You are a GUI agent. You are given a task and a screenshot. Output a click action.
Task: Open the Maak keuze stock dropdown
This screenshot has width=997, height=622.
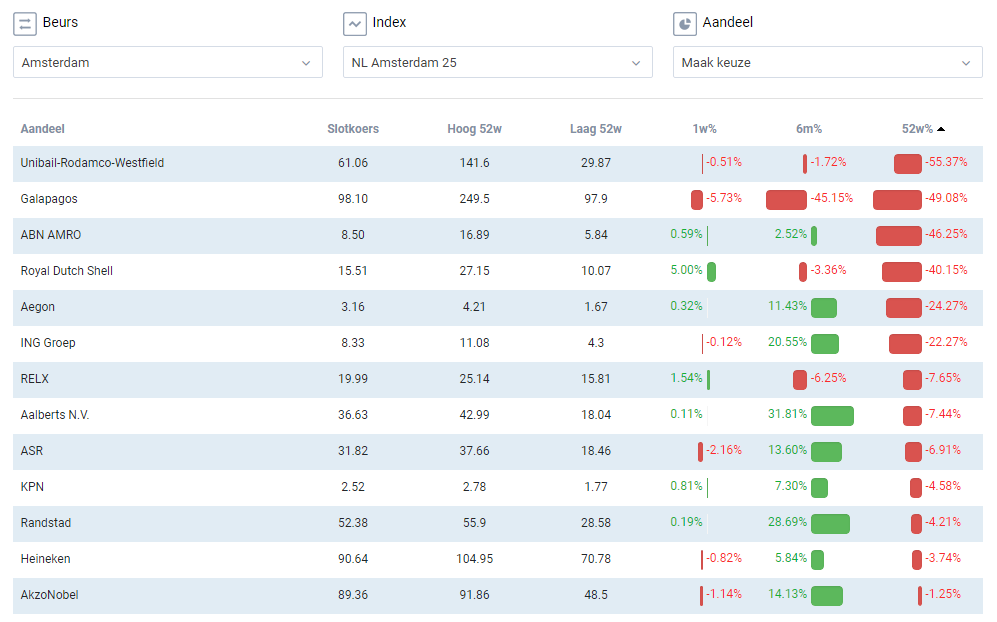tap(828, 62)
